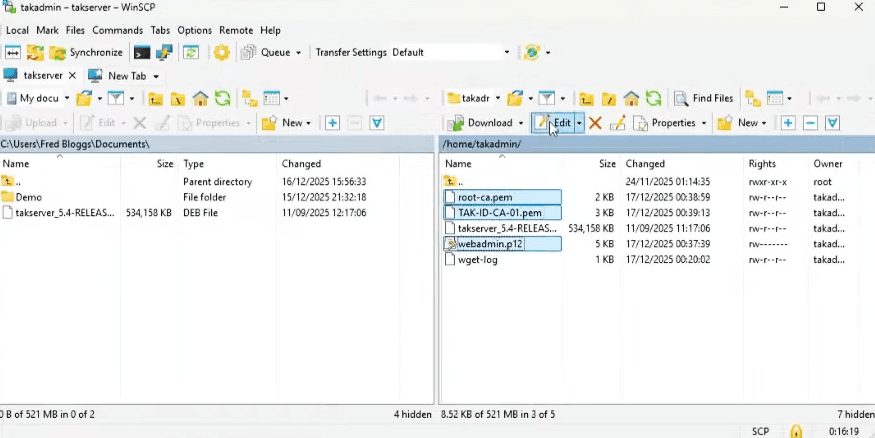875x438 pixels.
Task: Go to remote parent directory icon
Action: [x=586, y=99]
